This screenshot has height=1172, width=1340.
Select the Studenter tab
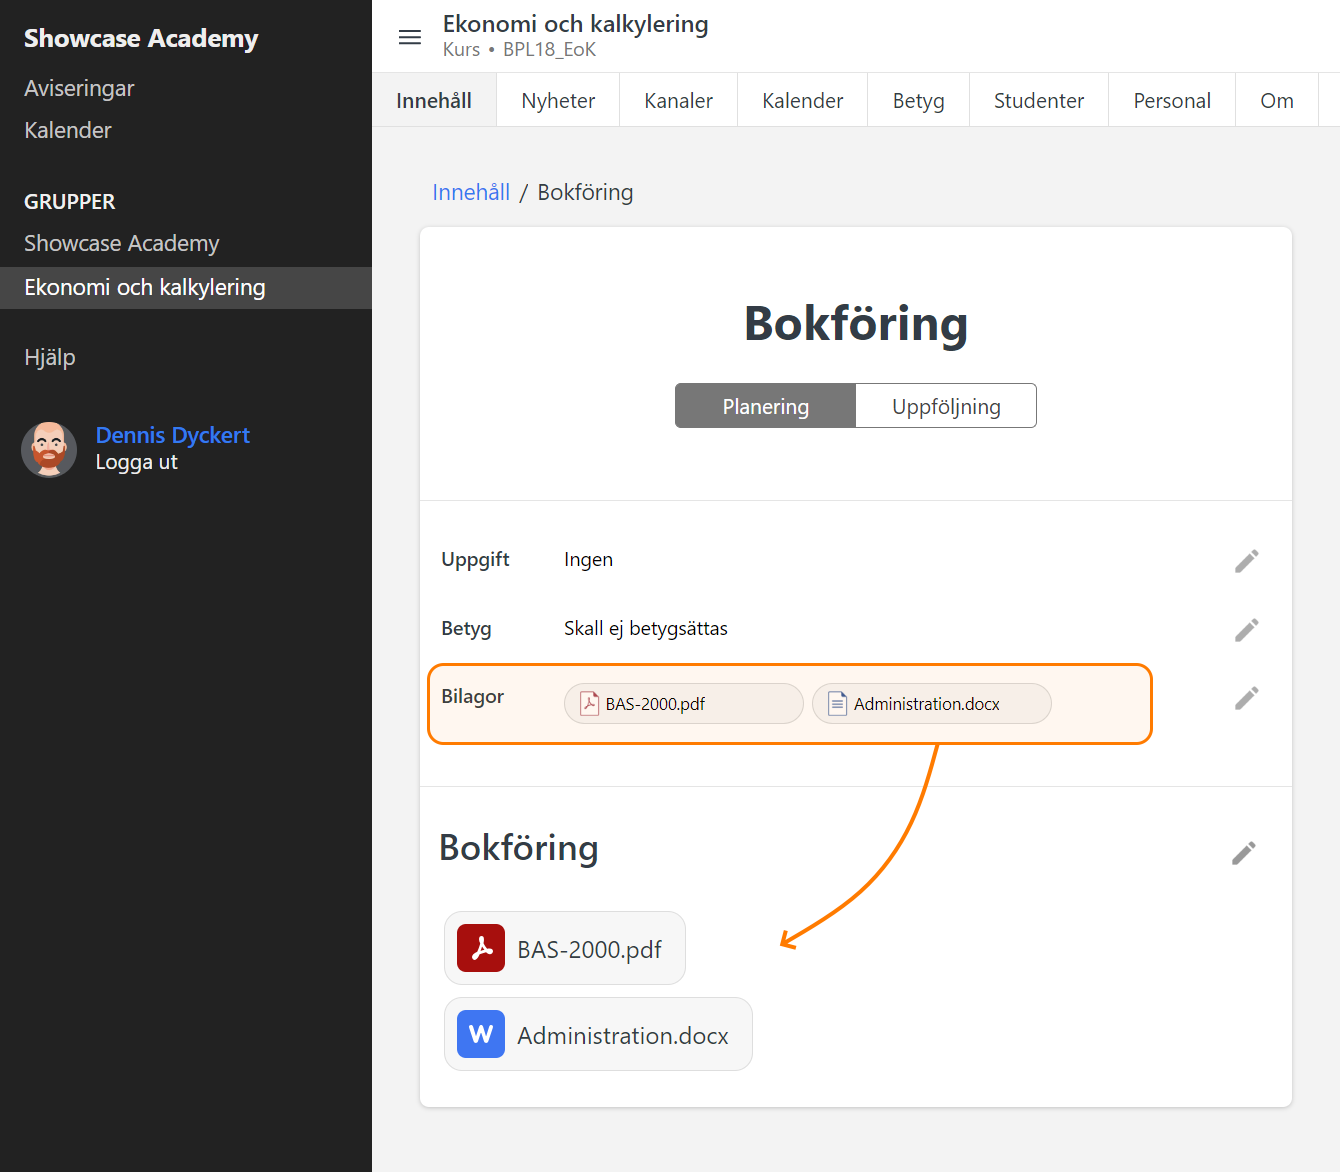(1038, 101)
